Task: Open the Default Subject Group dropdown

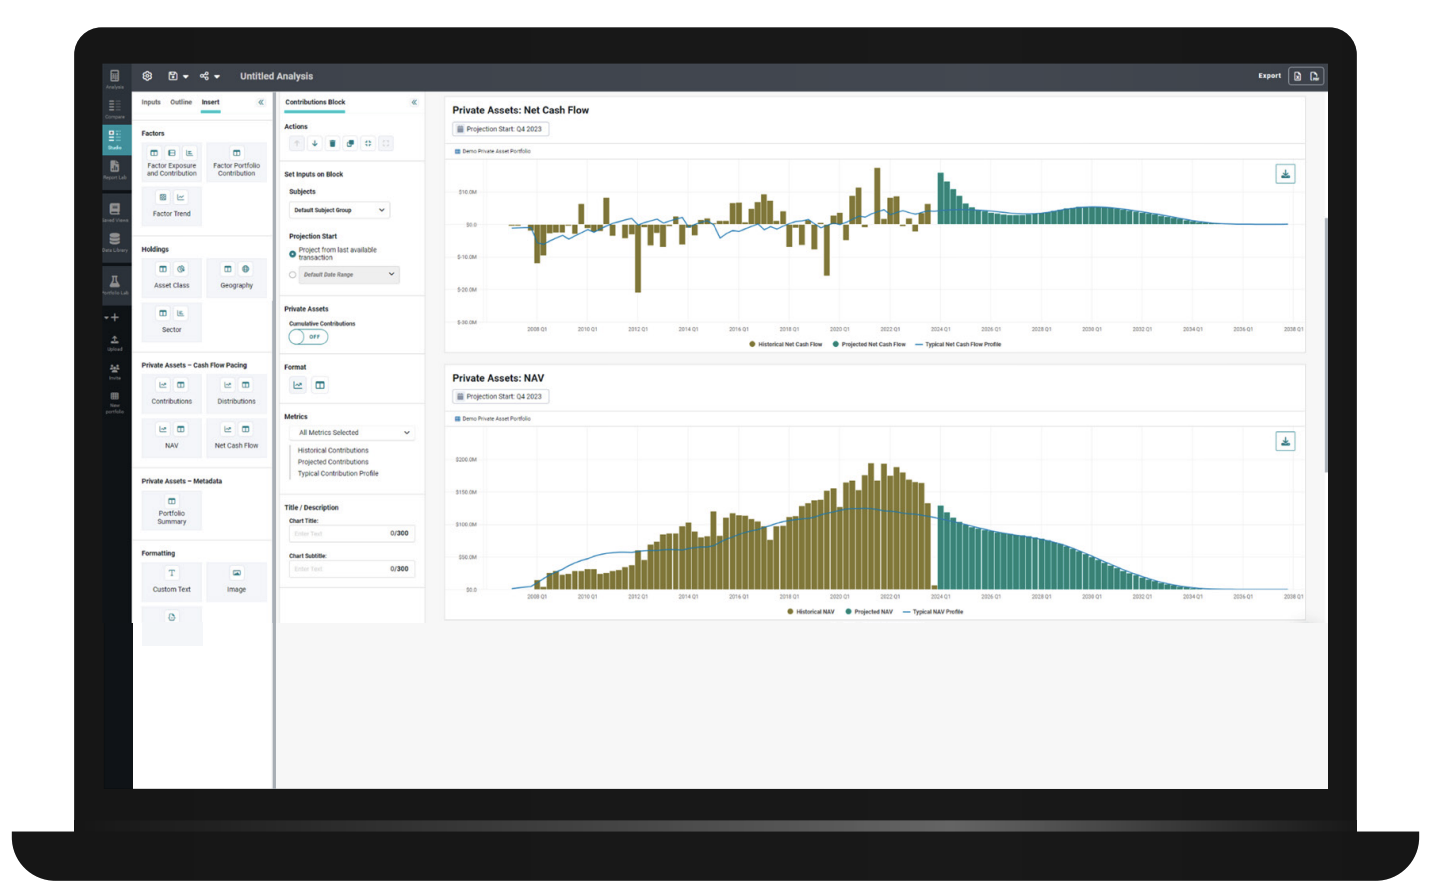Action: click(339, 210)
